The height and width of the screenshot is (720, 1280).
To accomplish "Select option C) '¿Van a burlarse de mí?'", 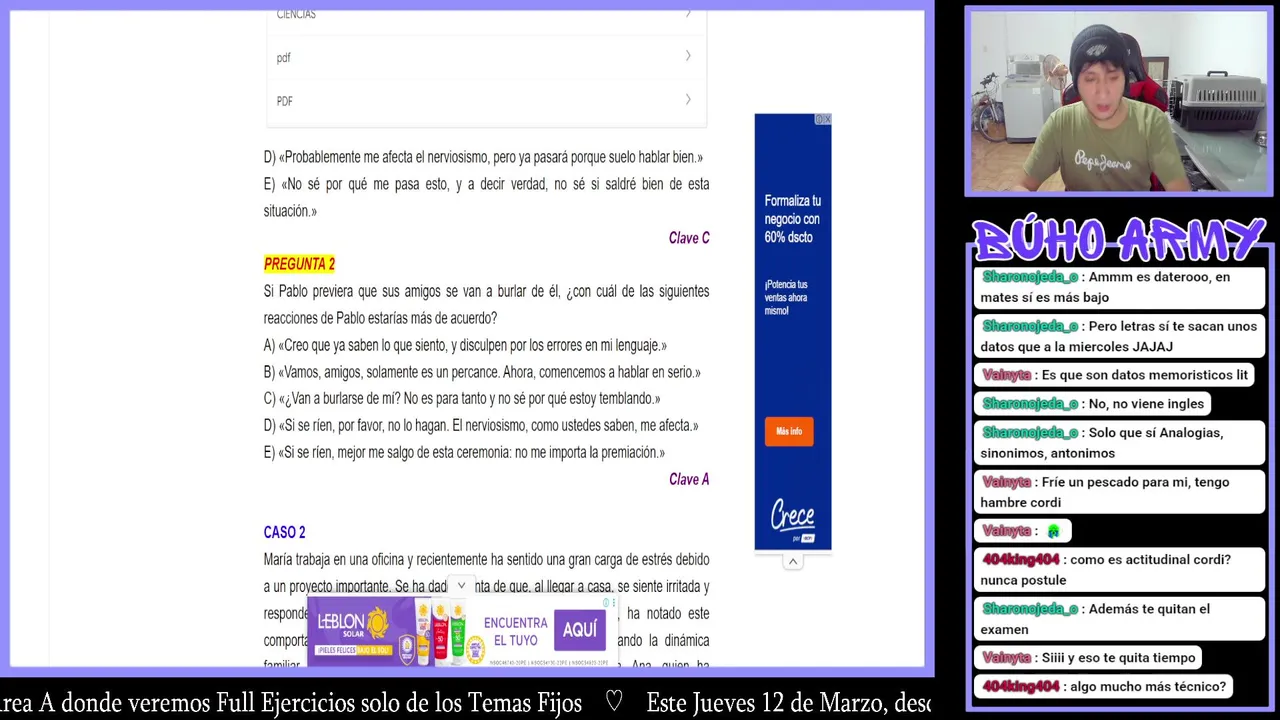I will [x=462, y=398].
